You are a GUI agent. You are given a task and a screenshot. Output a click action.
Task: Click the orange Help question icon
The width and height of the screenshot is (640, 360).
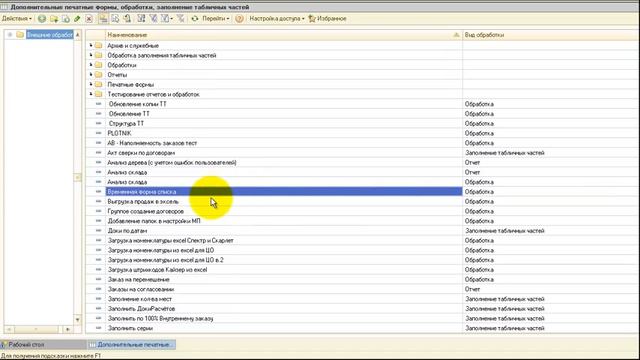coord(239,19)
